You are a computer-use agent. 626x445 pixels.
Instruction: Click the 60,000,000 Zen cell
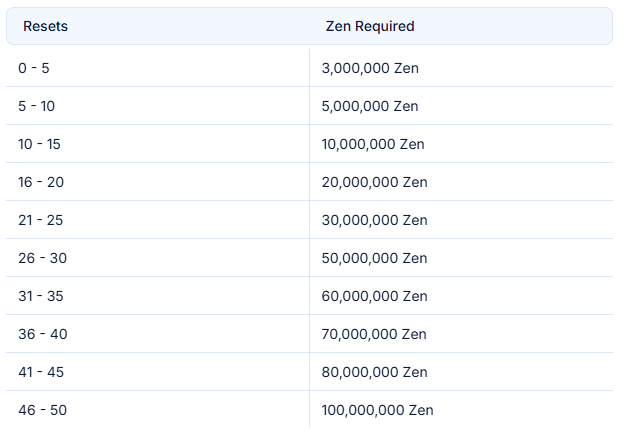point(374,296)
